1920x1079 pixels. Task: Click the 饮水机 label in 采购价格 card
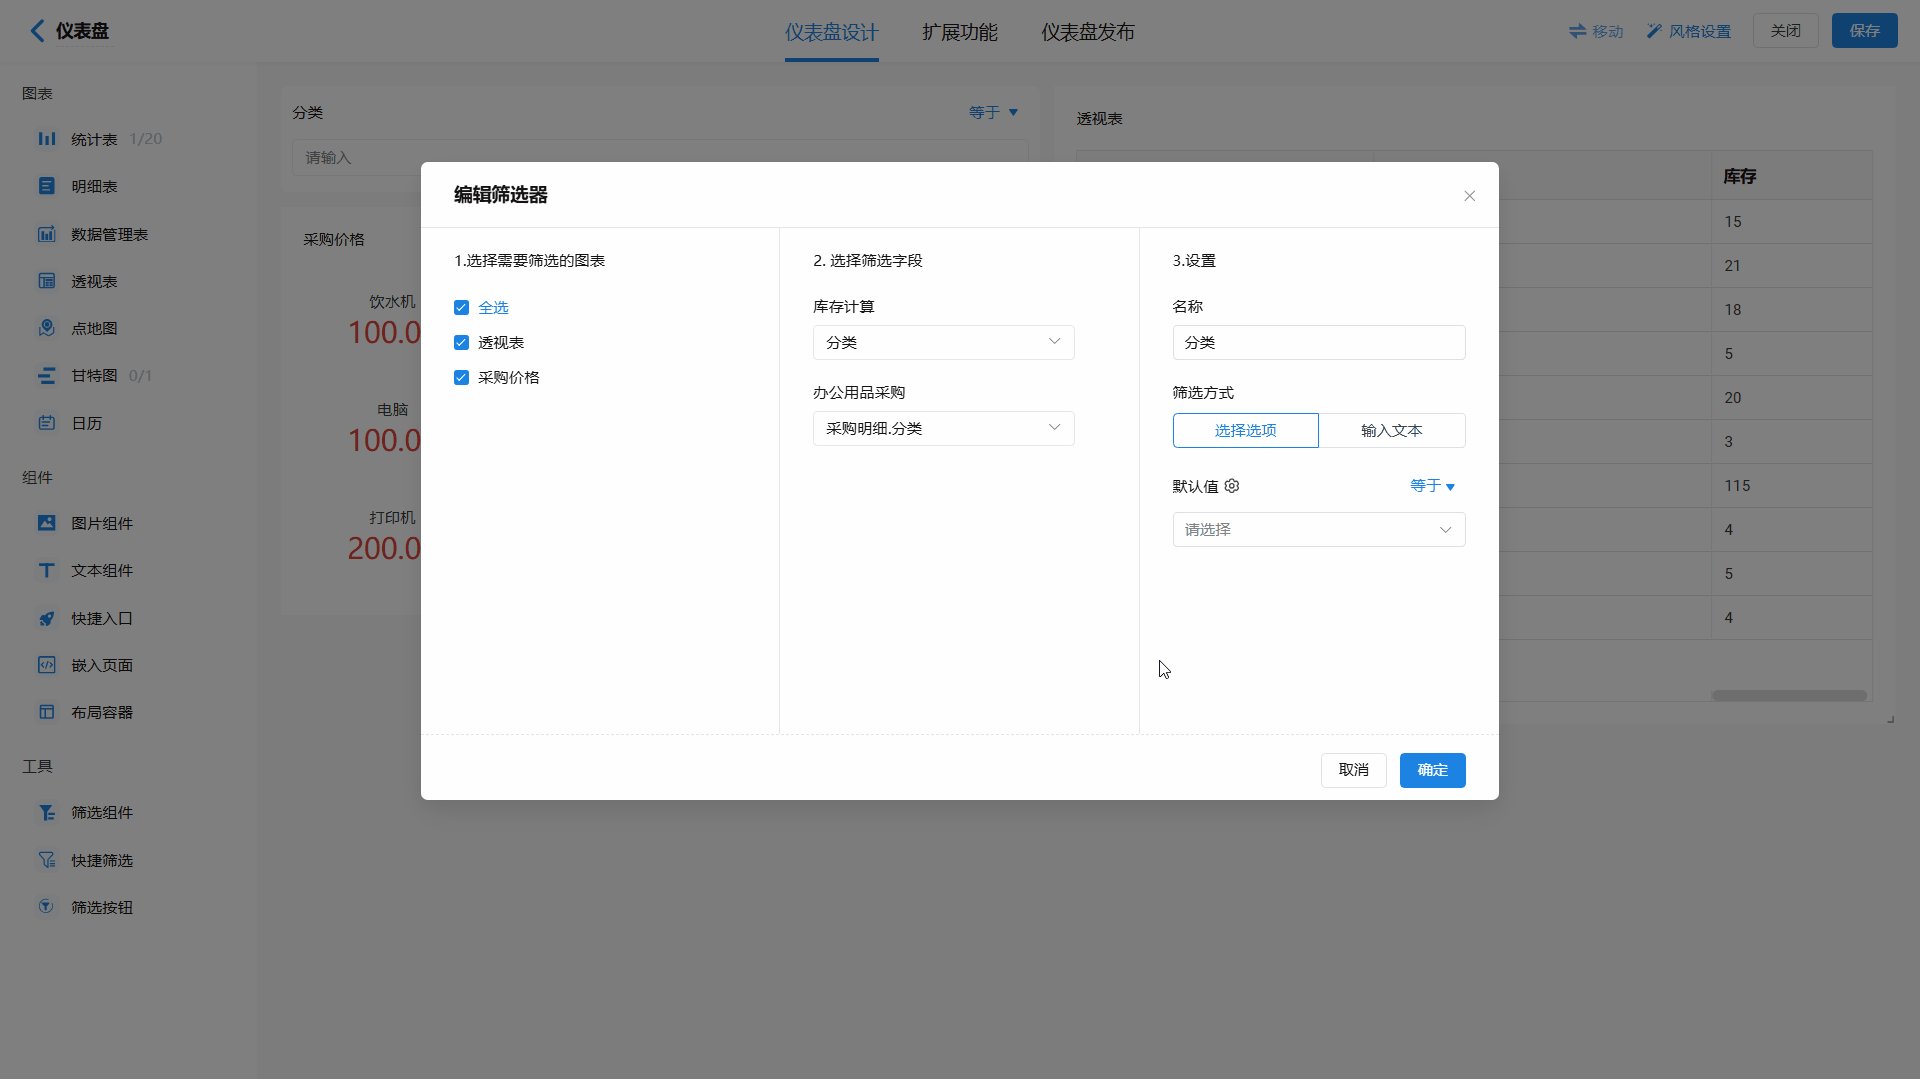point(392,301)
